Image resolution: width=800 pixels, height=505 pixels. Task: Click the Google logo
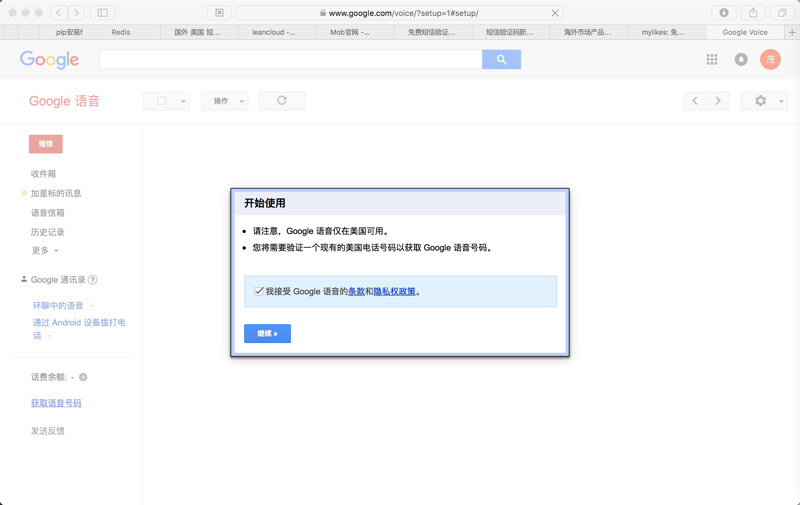pos(49,60)
